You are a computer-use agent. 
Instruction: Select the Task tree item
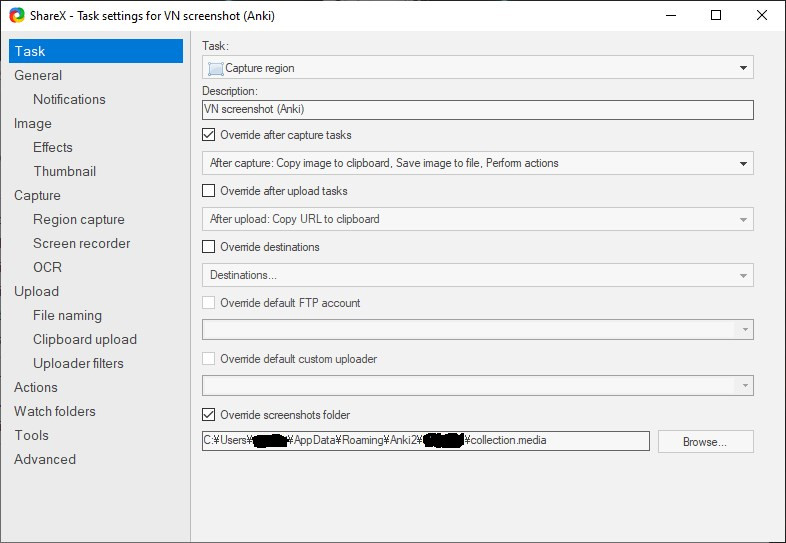(96, 51)
